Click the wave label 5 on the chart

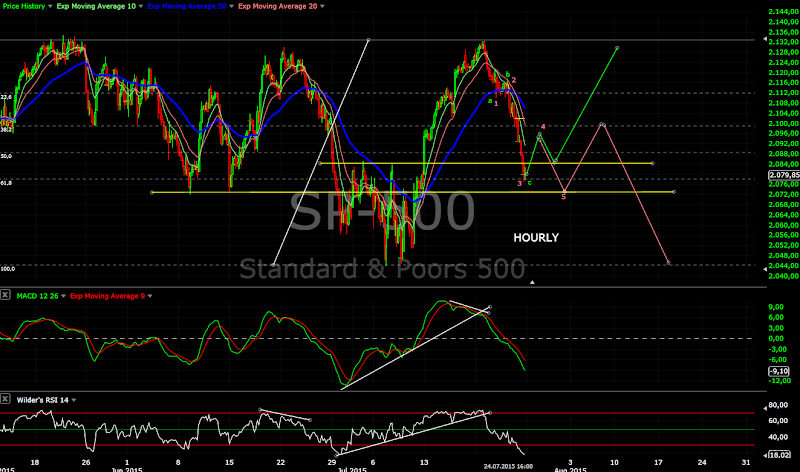[563, 197]
